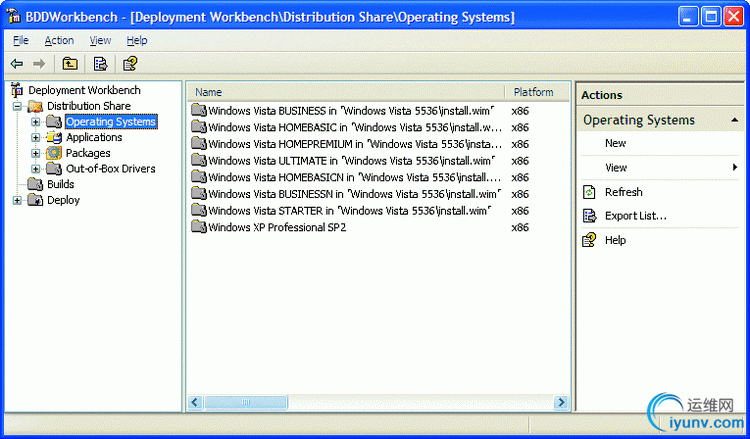Click the Help icon in Actions pane

coord(589,240)
